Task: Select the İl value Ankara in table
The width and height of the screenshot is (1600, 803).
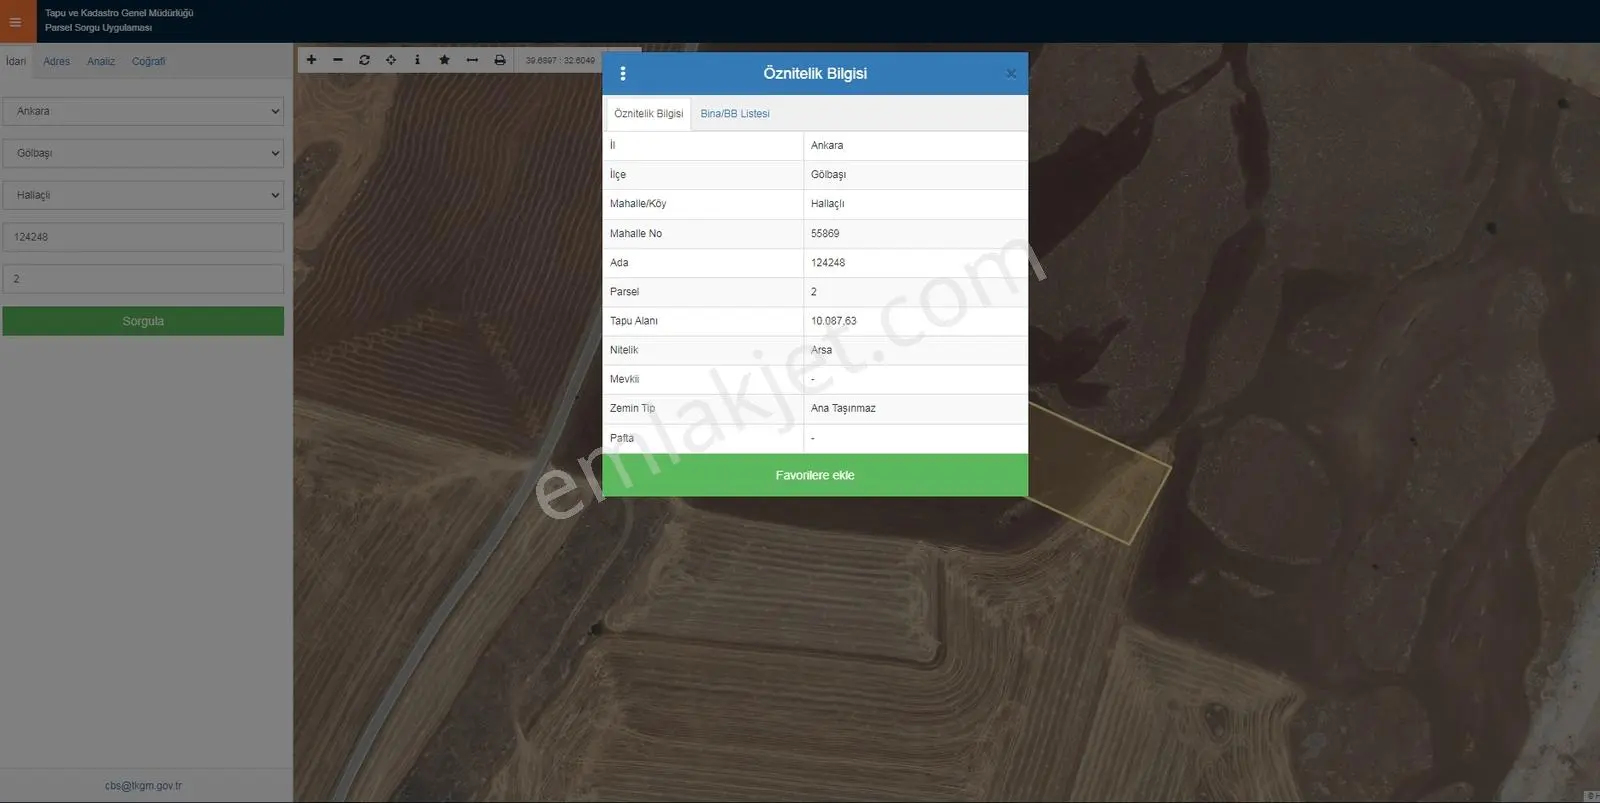Action: point(827,146)
